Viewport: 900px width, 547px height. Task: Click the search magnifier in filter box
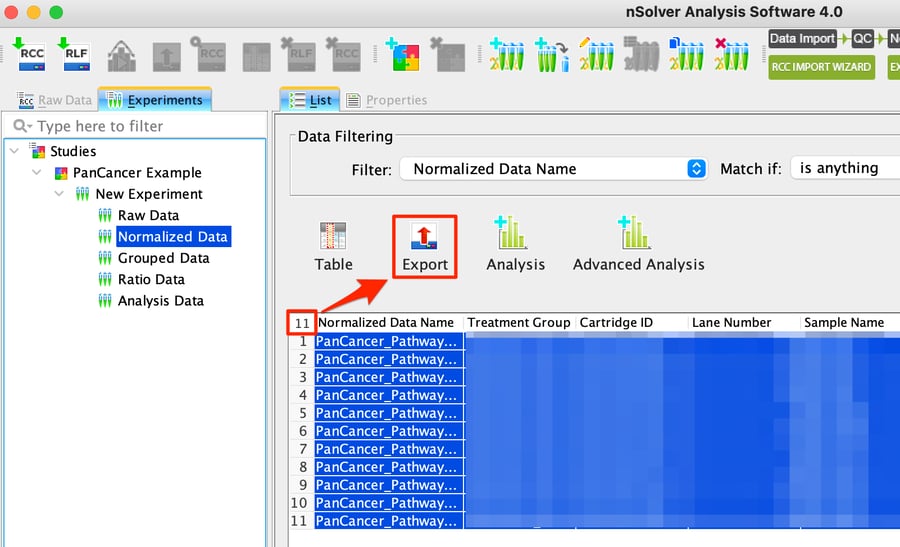pyautogui.click(x=22, y=126)
